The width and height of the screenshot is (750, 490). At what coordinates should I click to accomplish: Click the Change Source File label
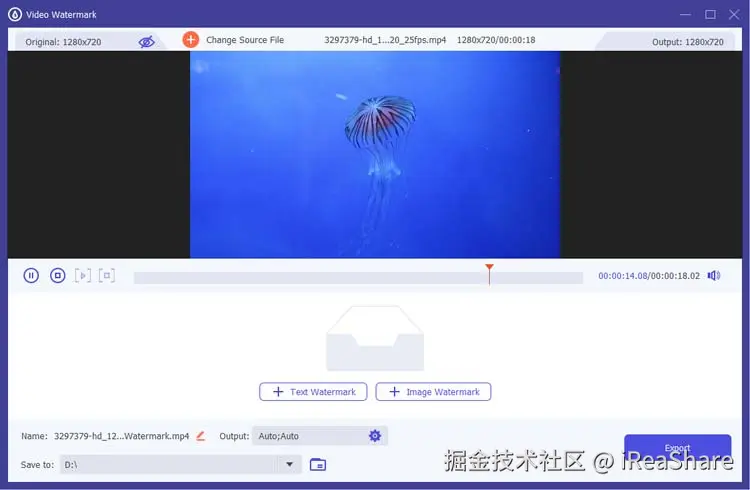pyautogui.click(x=245, y=40)
